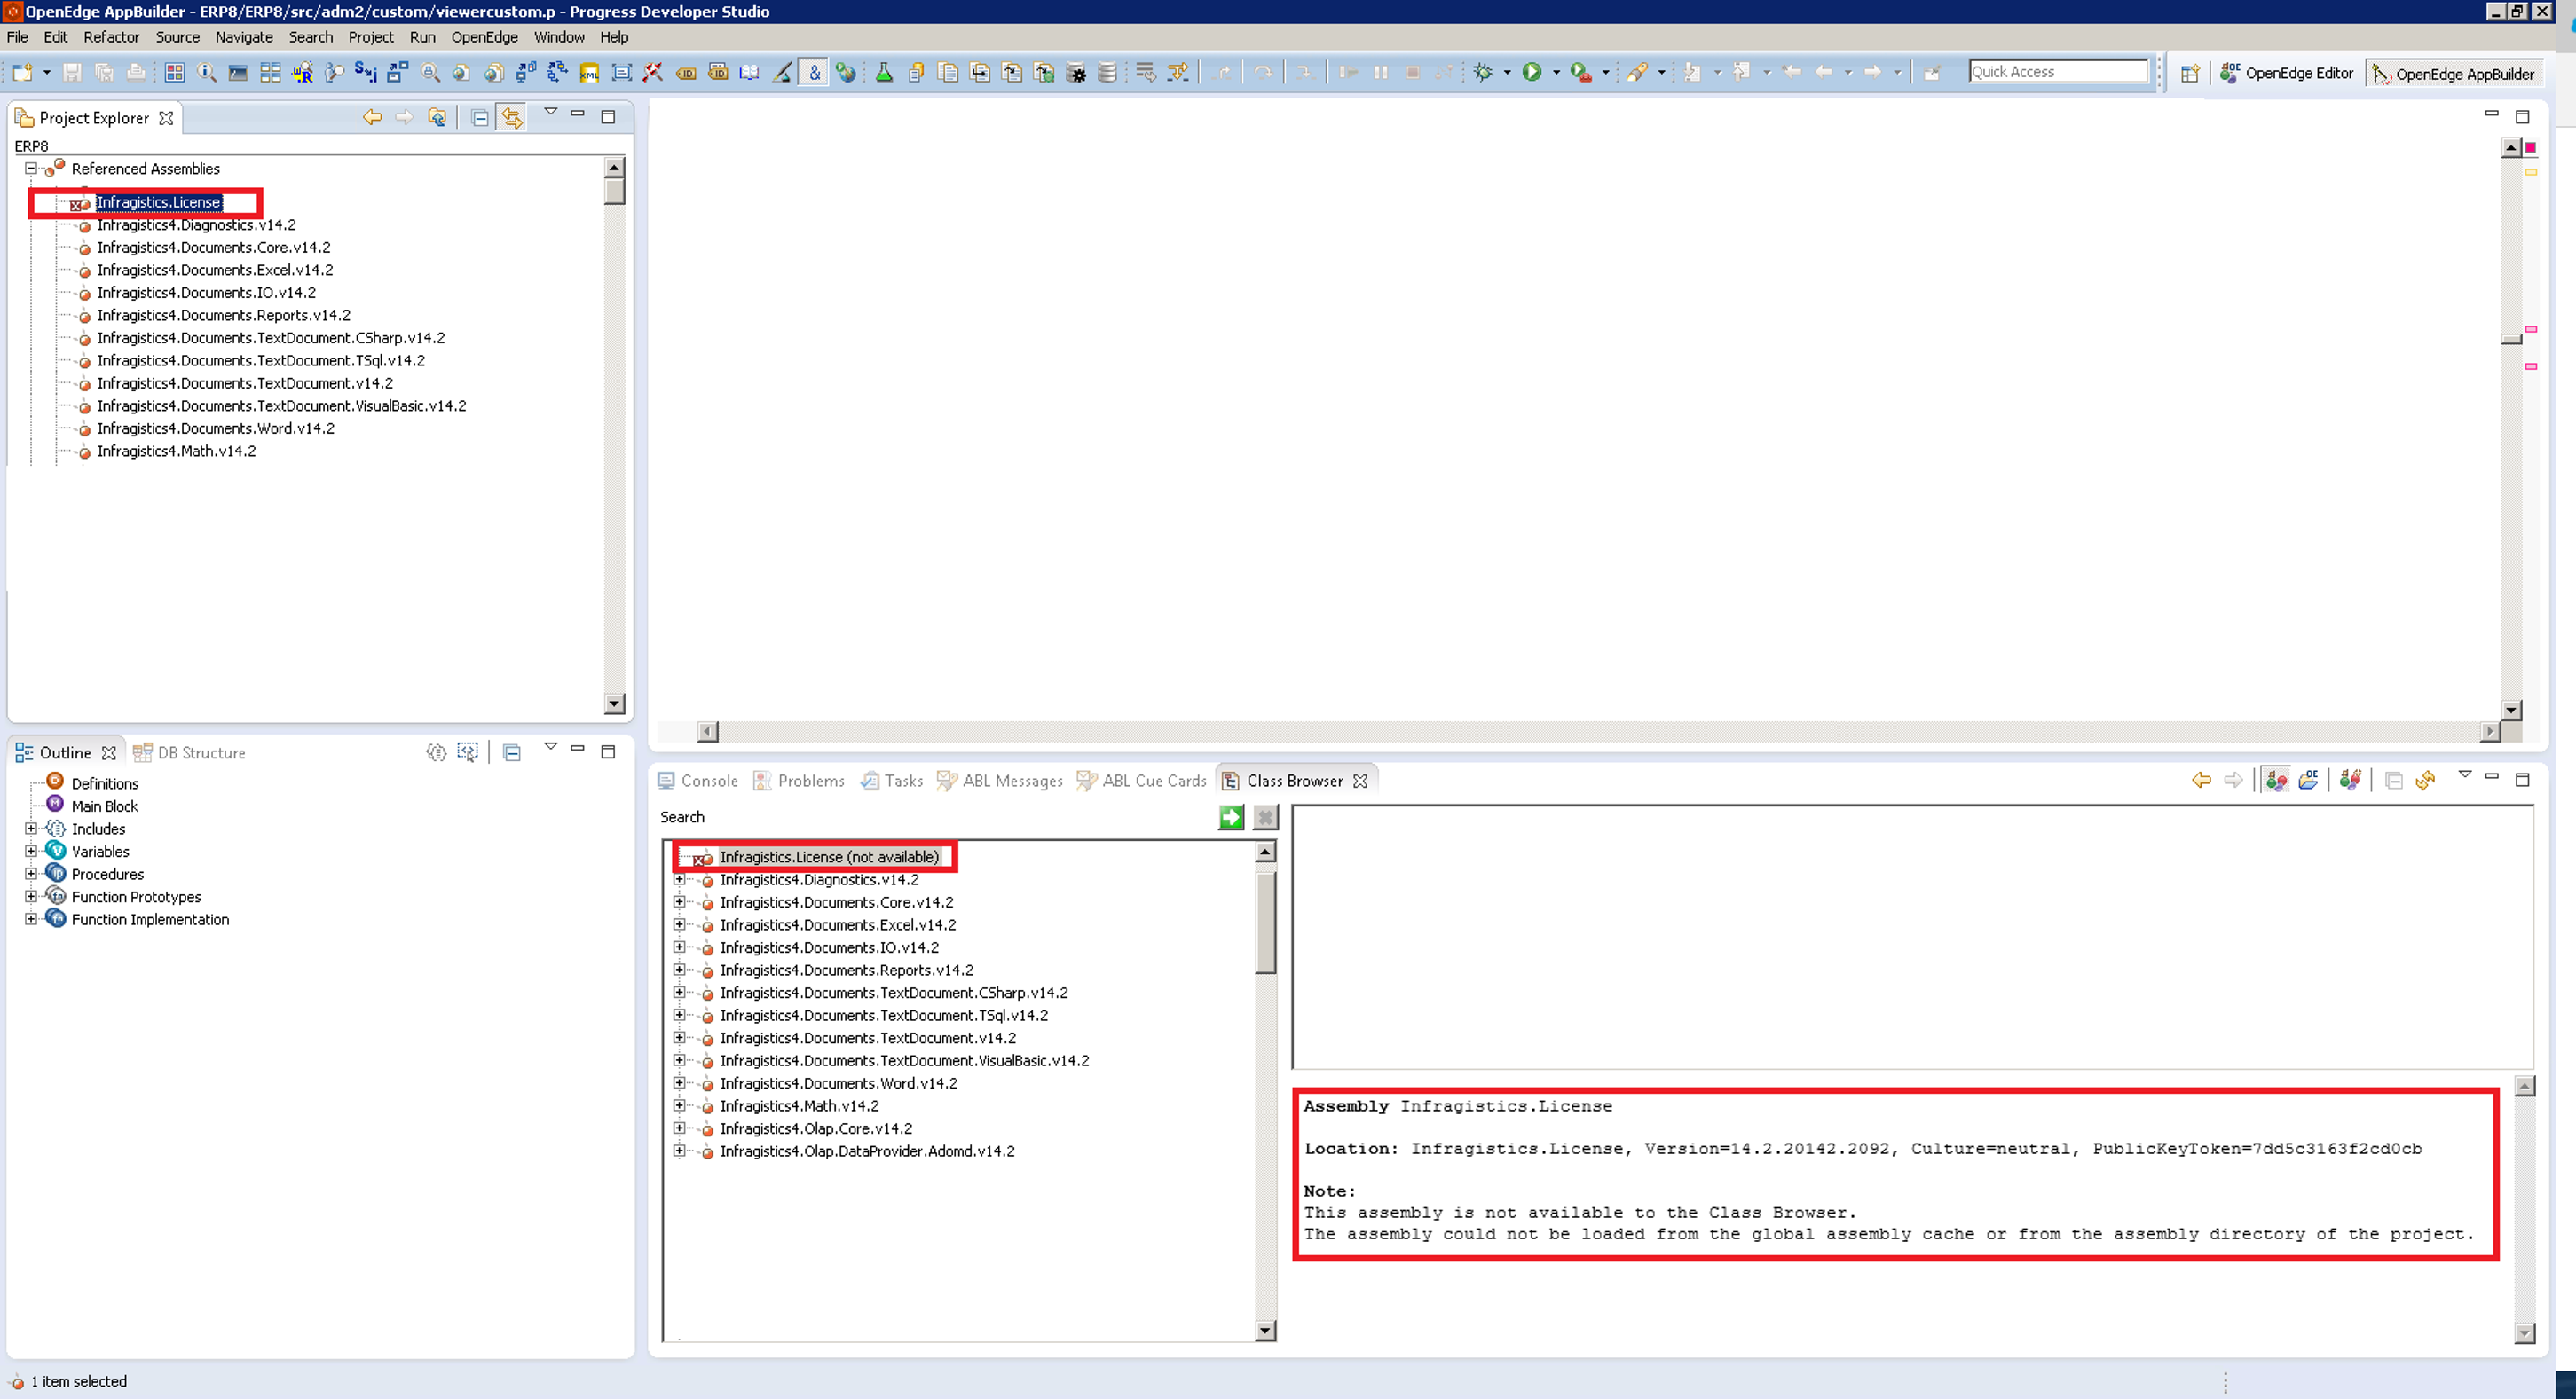Click the Open Perspective icon
Image resolution: width=2576 pixels, height=1399 pixels.
pos(2189,73)
